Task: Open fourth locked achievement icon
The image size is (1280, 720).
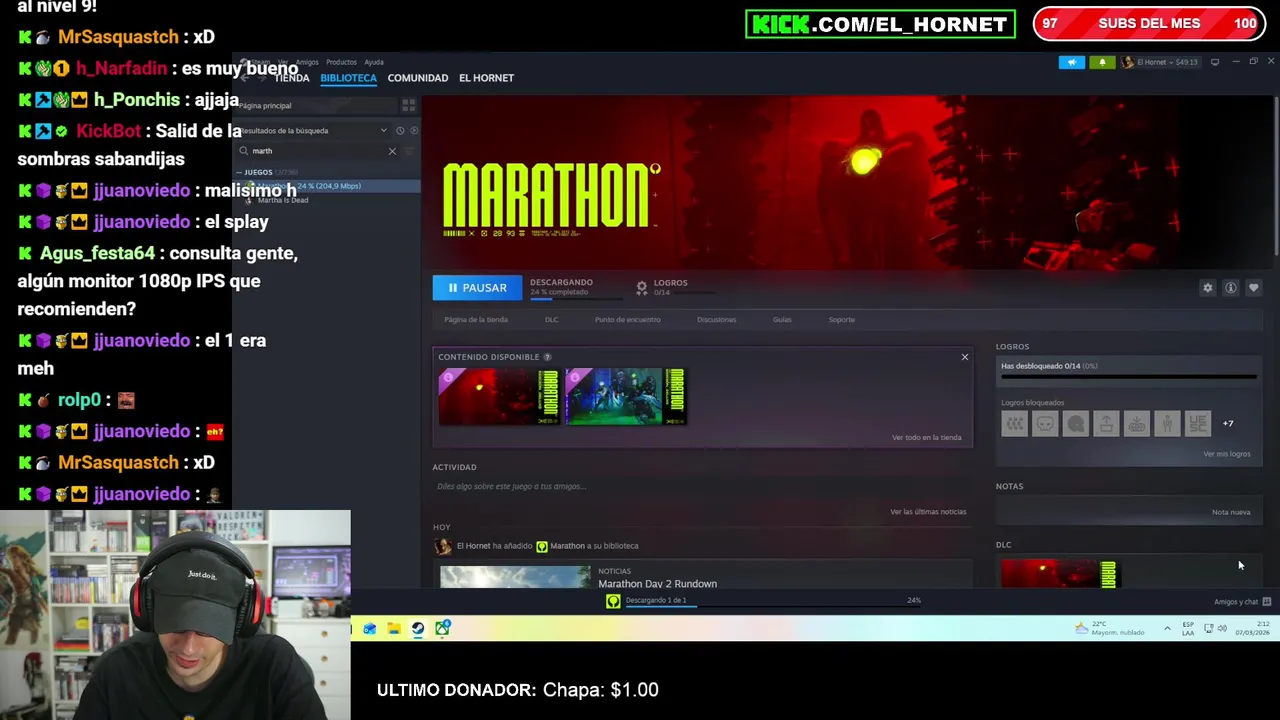Action: (x=1106, y=424)
